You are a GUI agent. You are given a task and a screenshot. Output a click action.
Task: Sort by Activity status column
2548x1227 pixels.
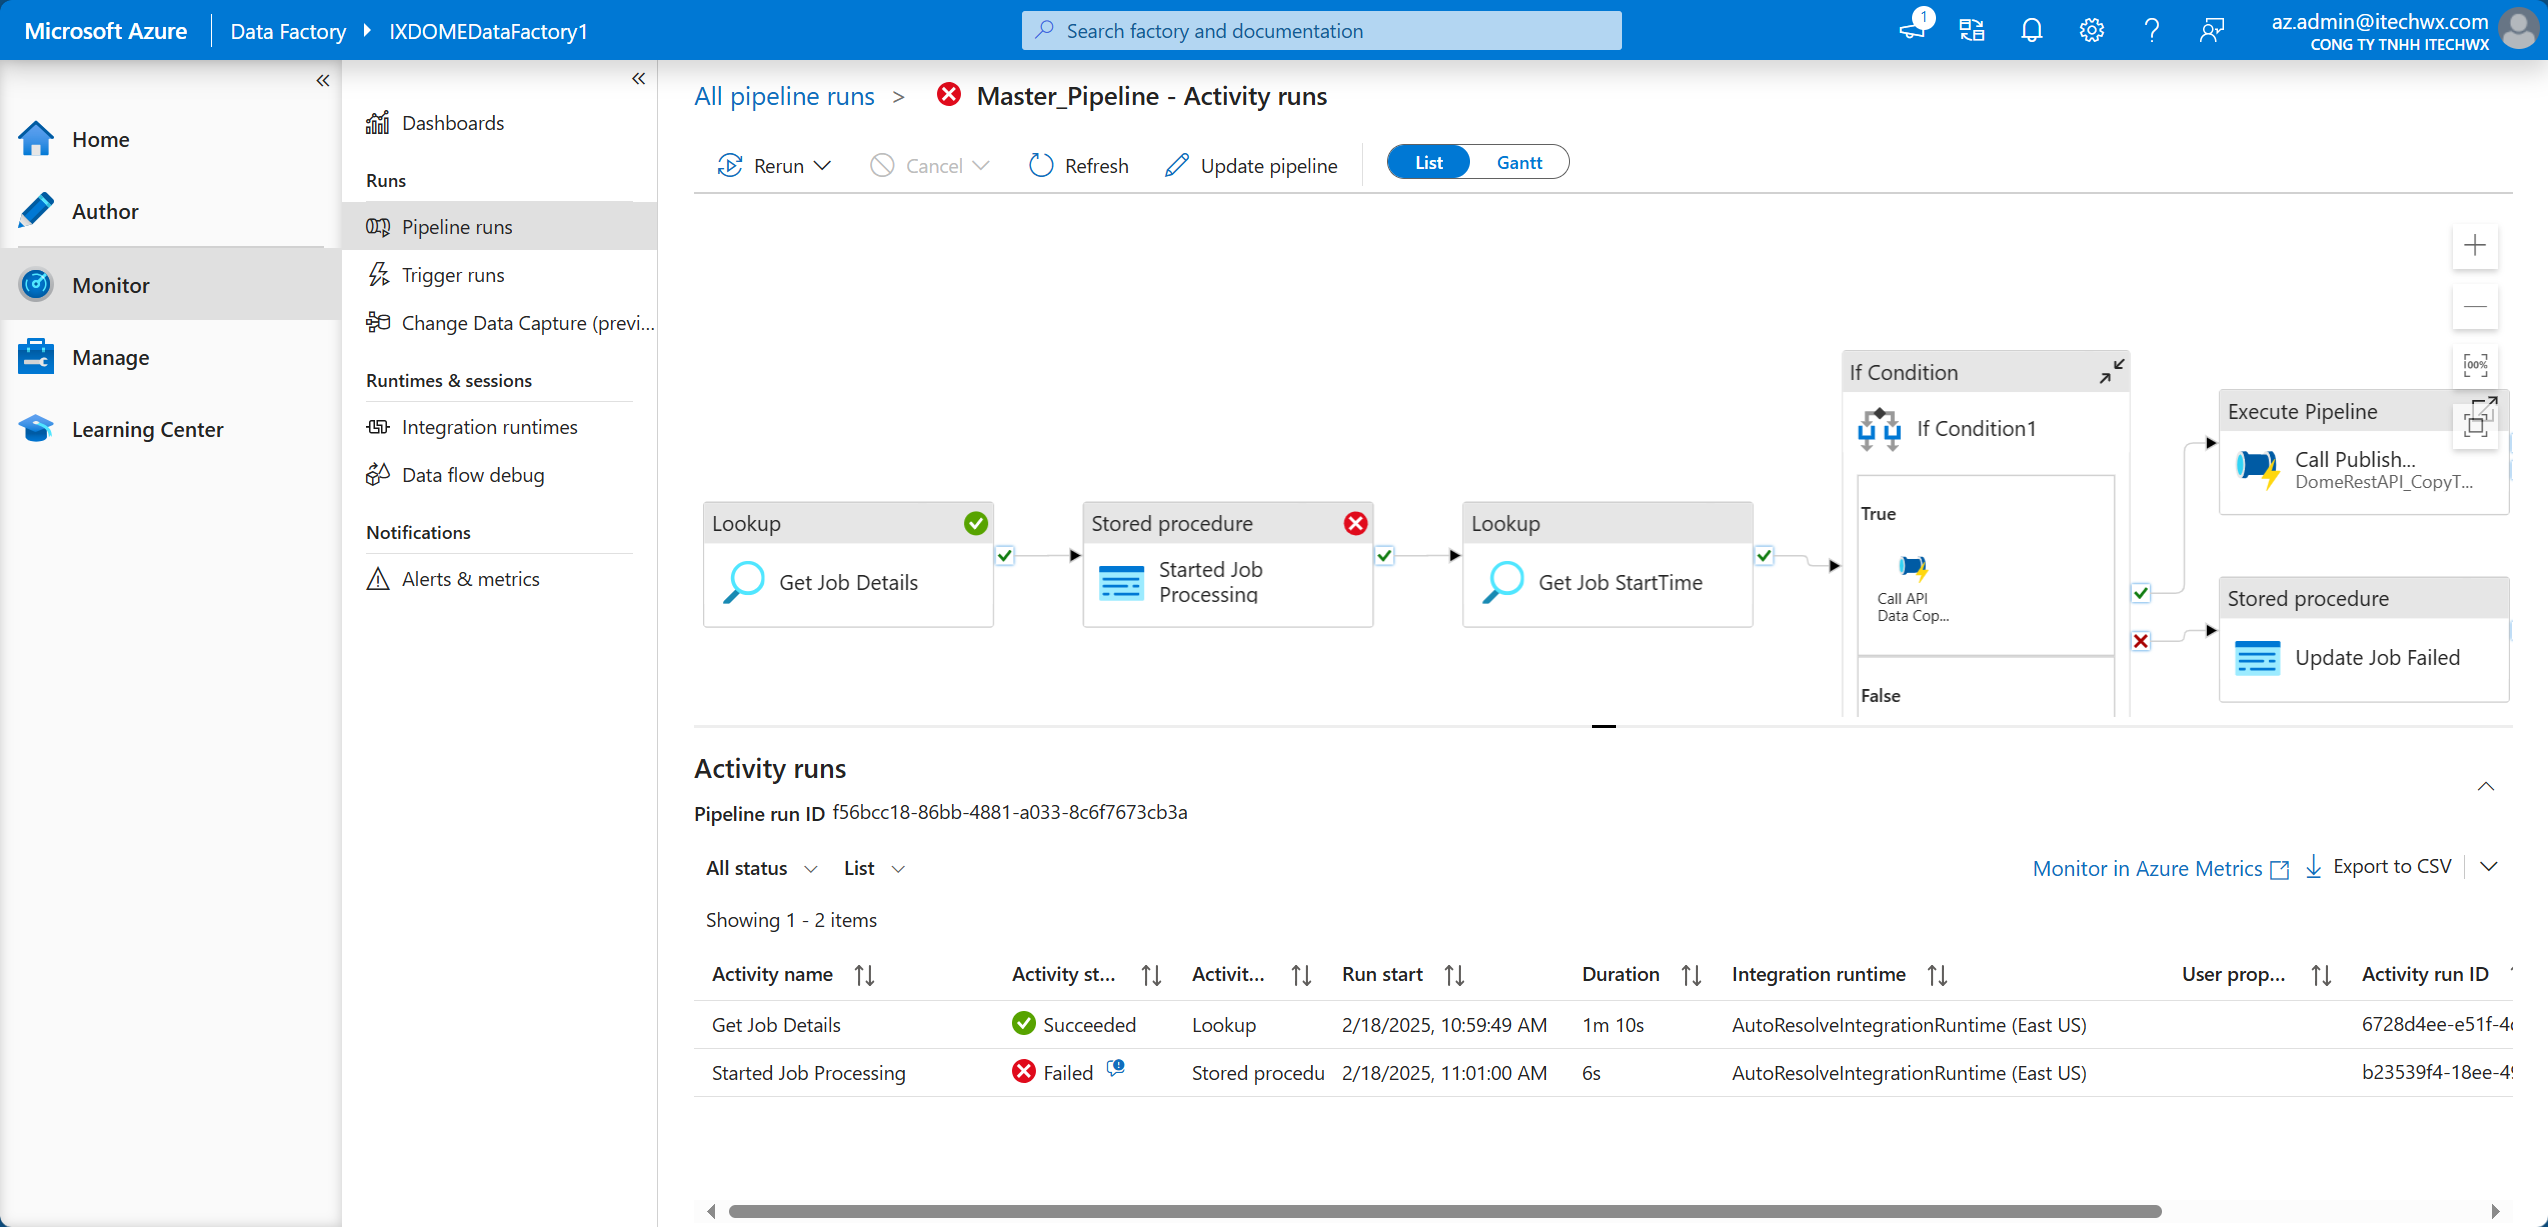coord(1151,975)
